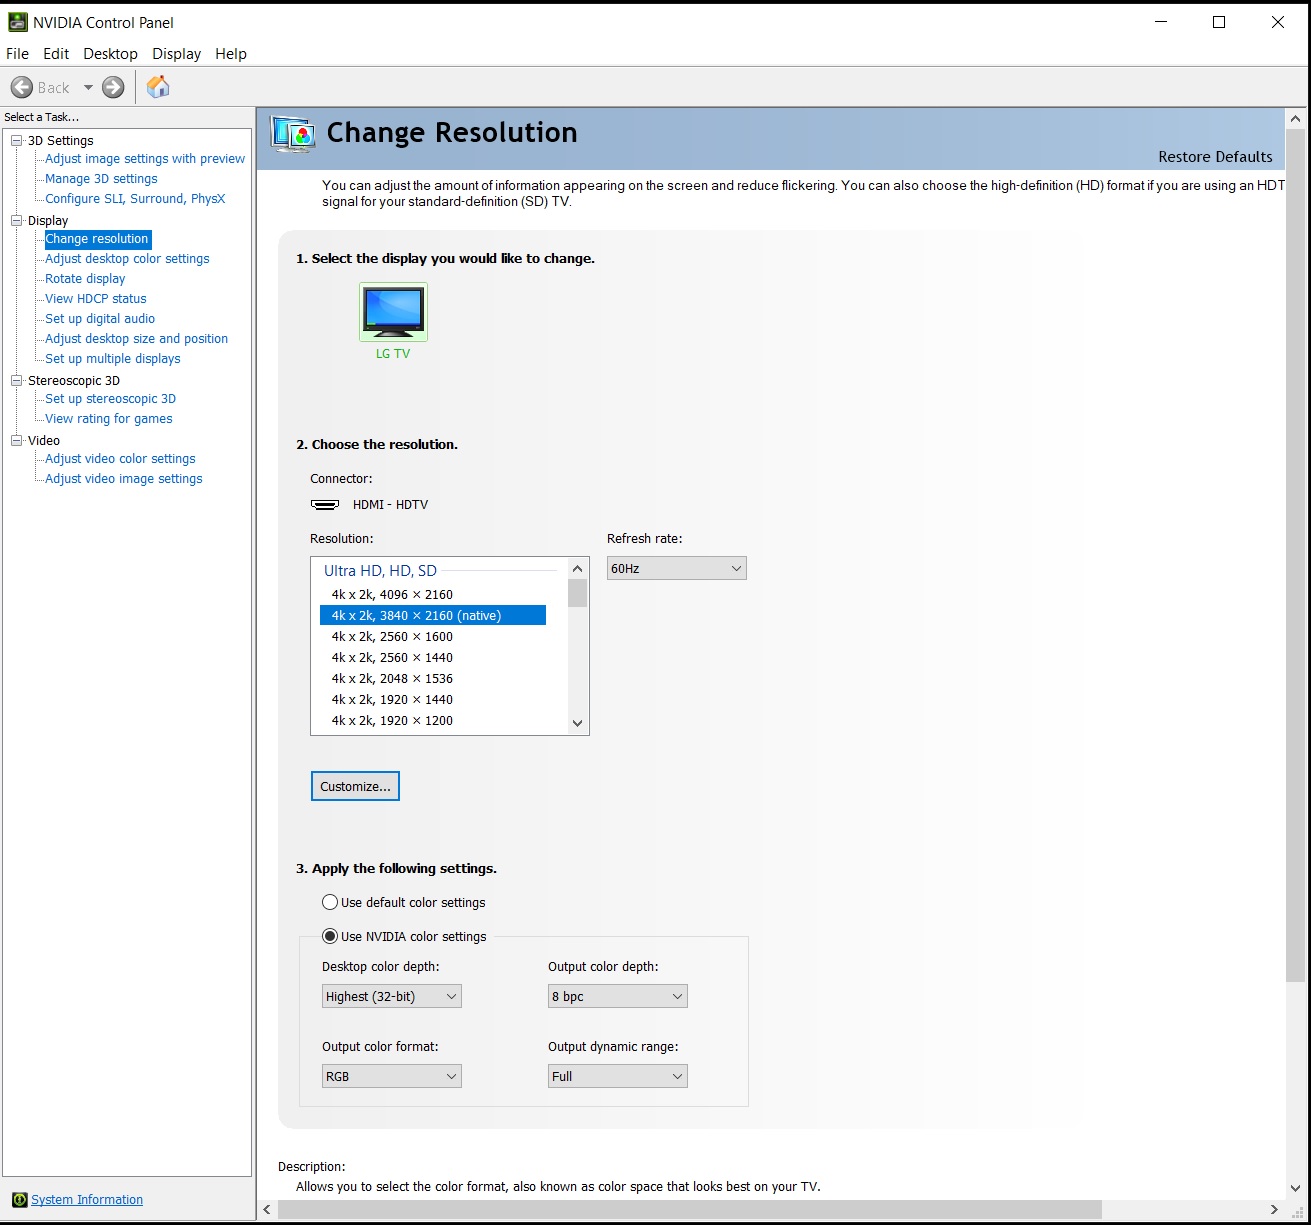Select resolution 1920 × 1200
The image size is (1311, 1225).
(x=433, y=721)
